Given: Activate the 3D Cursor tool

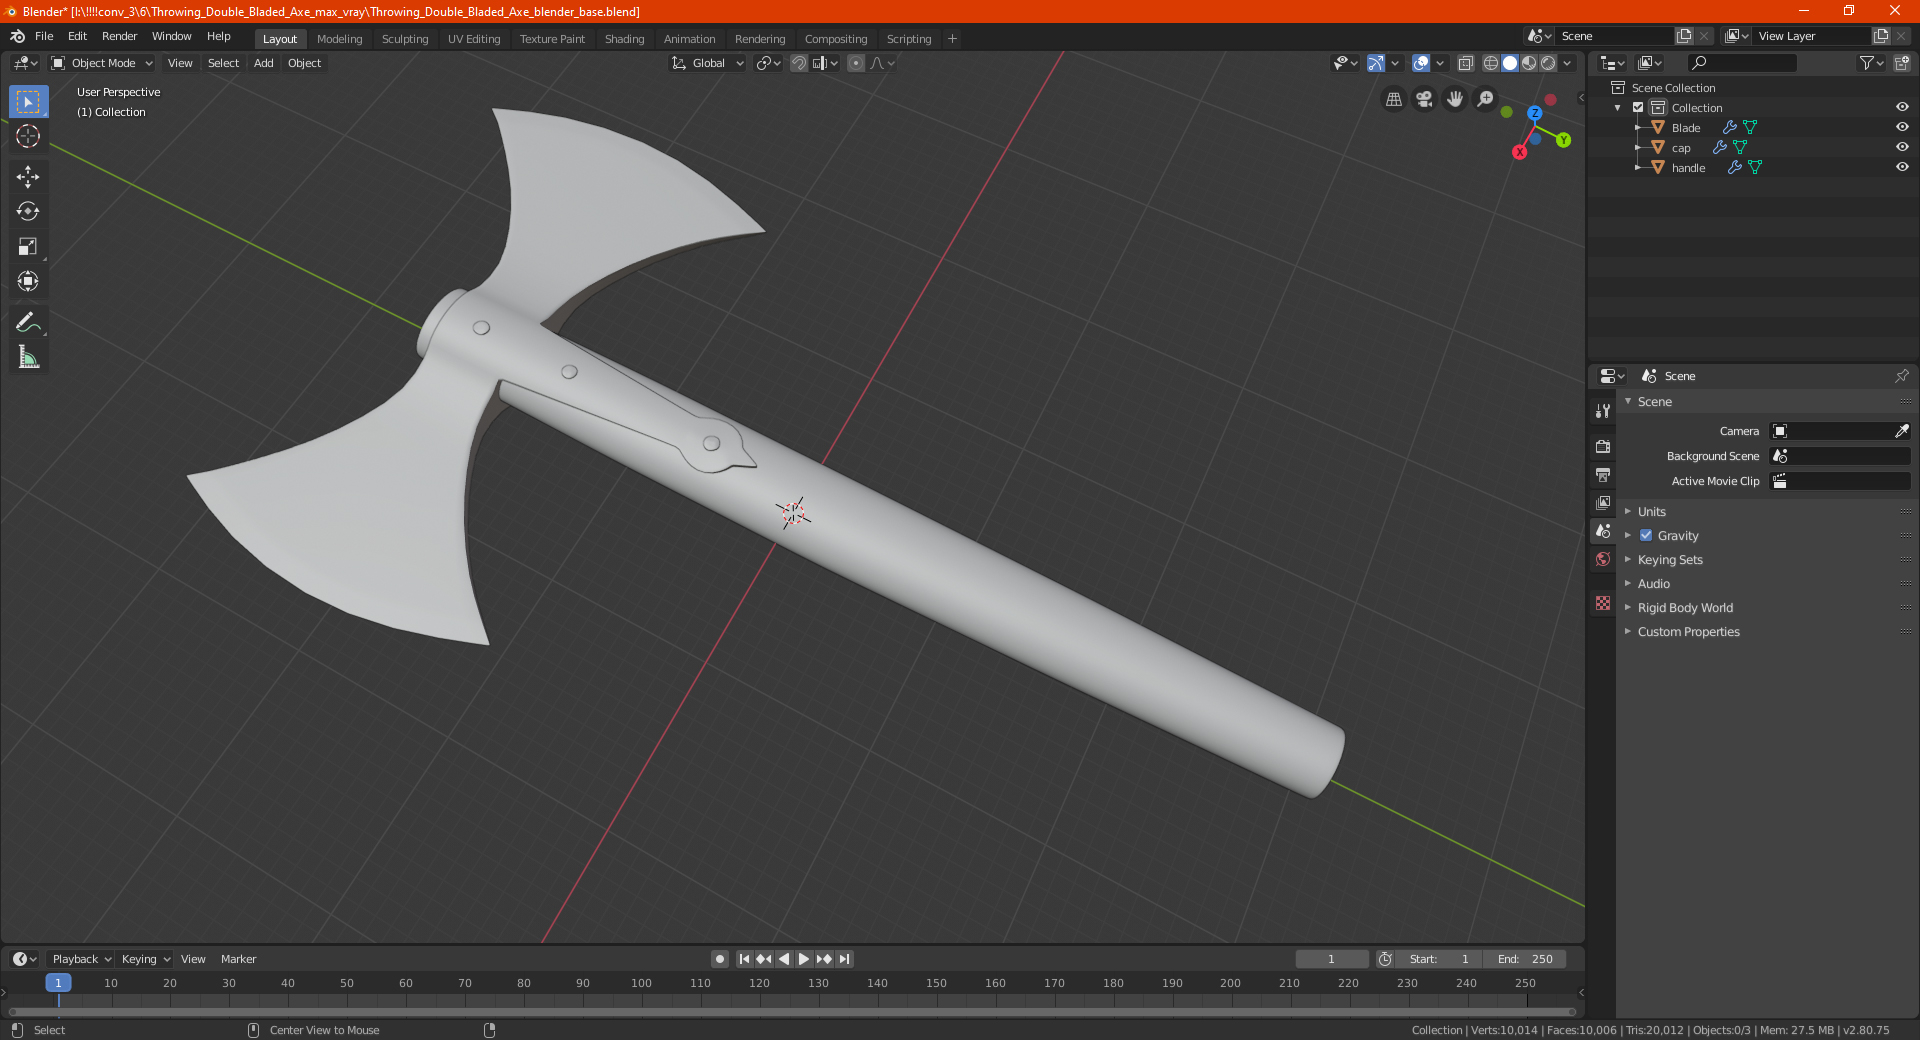Looking at the screenshot, I should click(x=28, y=136).
